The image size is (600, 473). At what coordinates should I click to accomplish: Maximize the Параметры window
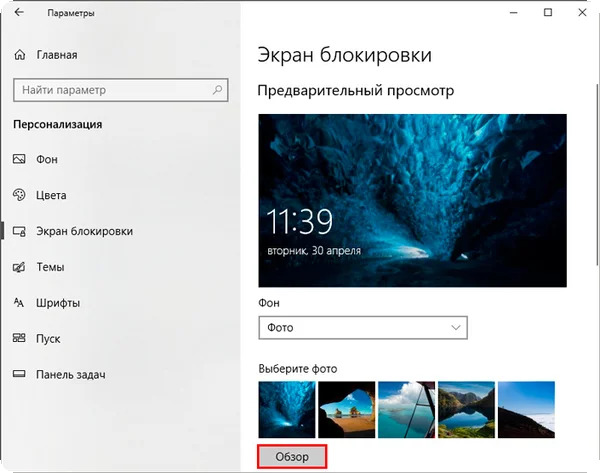click(548, 13)
